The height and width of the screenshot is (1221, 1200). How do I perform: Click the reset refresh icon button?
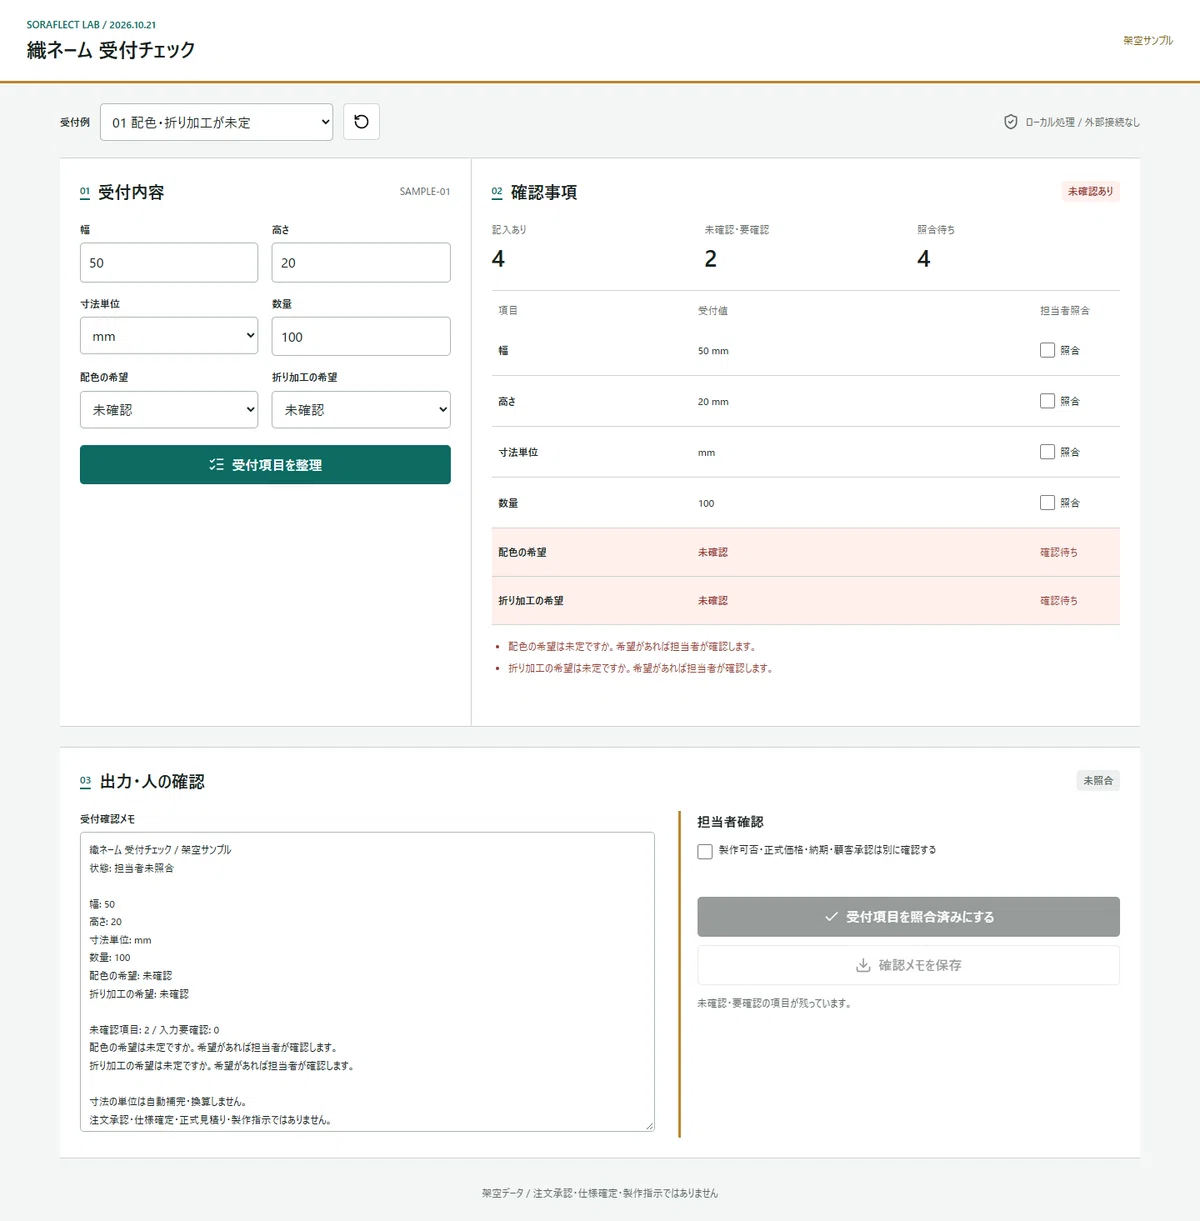coord(361,122)
